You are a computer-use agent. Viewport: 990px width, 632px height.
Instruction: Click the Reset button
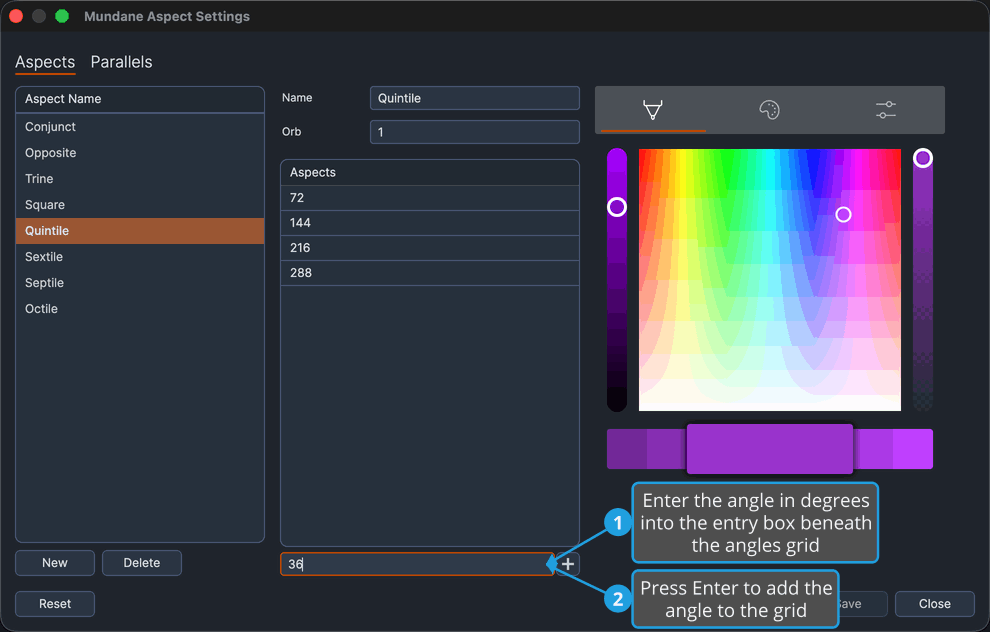55,604
